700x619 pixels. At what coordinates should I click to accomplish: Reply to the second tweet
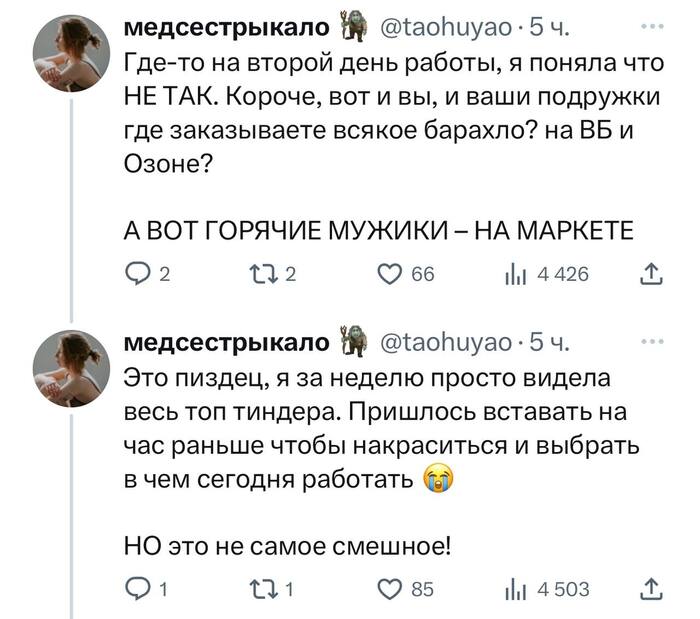coord(137,588)
